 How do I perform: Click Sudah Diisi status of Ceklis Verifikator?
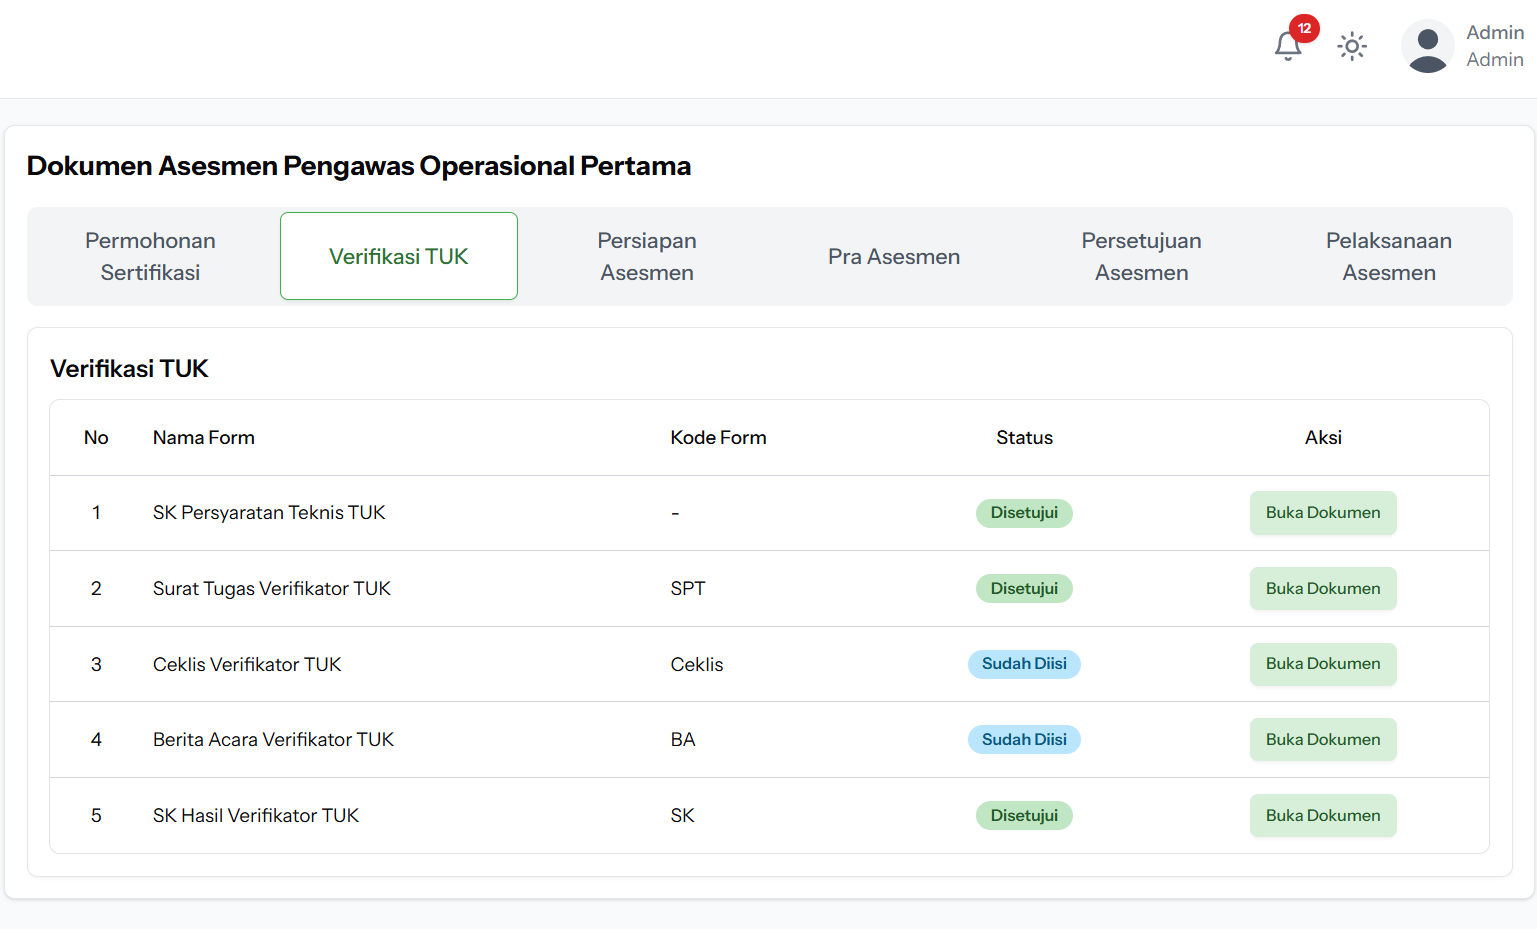click(x=1024, y=664)
